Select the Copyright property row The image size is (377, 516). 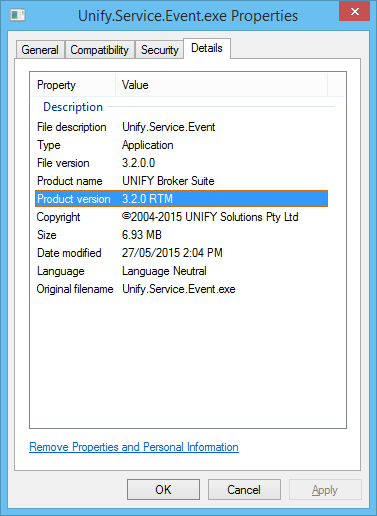point(181,217)
